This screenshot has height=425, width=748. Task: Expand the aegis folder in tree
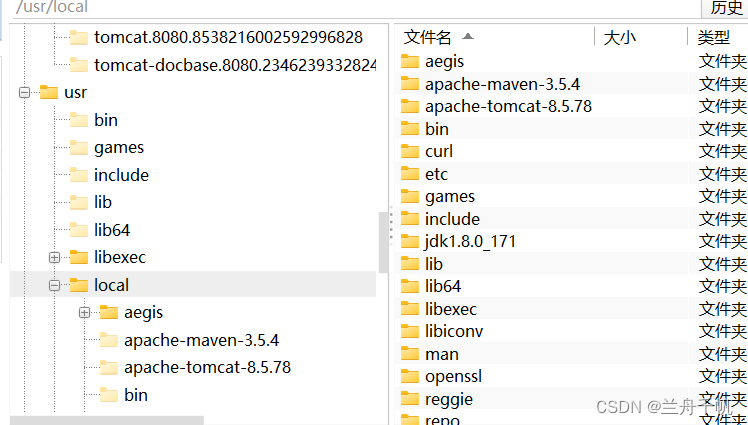(x=84, y=313)
